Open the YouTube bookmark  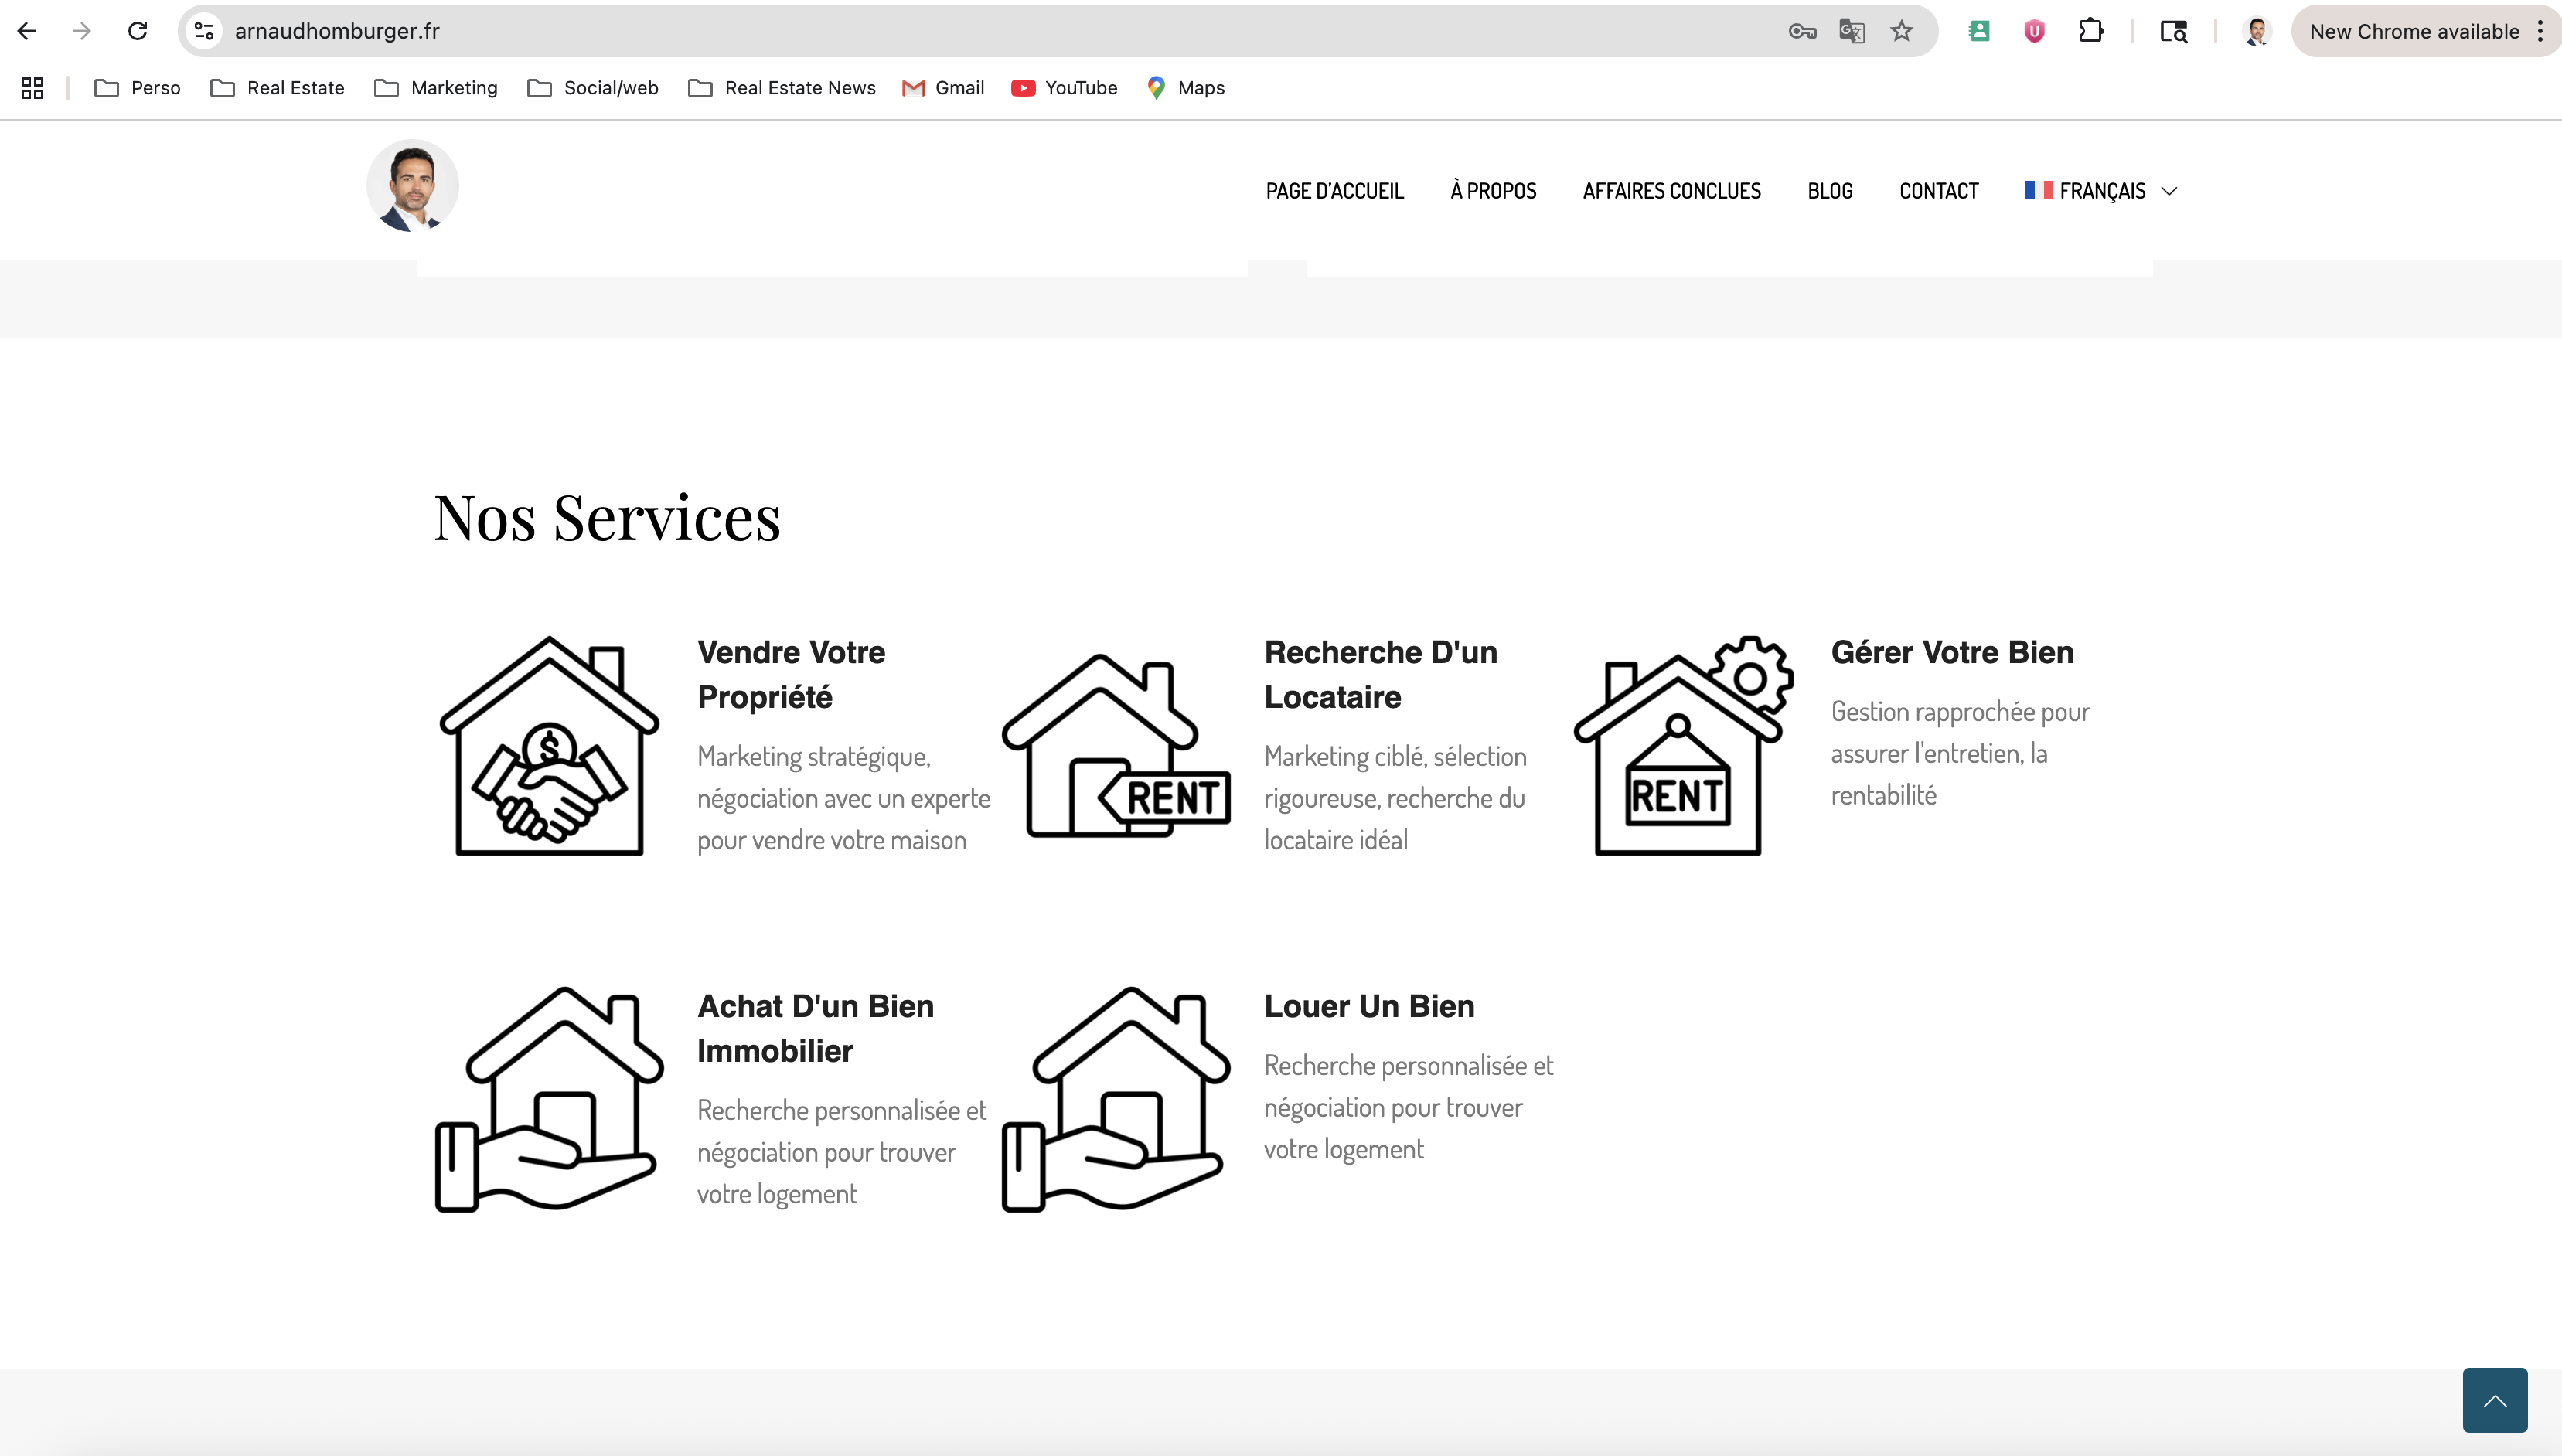point(1064,88)
